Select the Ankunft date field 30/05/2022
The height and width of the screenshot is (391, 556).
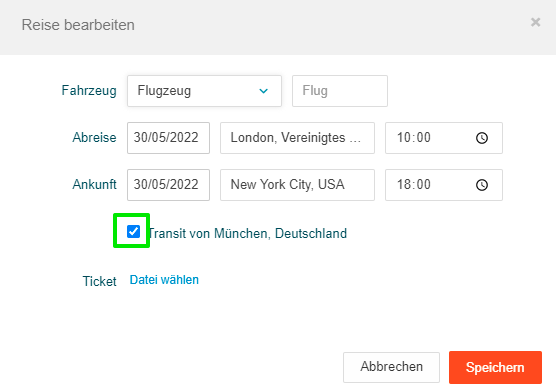pyautogui.click(x=168, y=185)
